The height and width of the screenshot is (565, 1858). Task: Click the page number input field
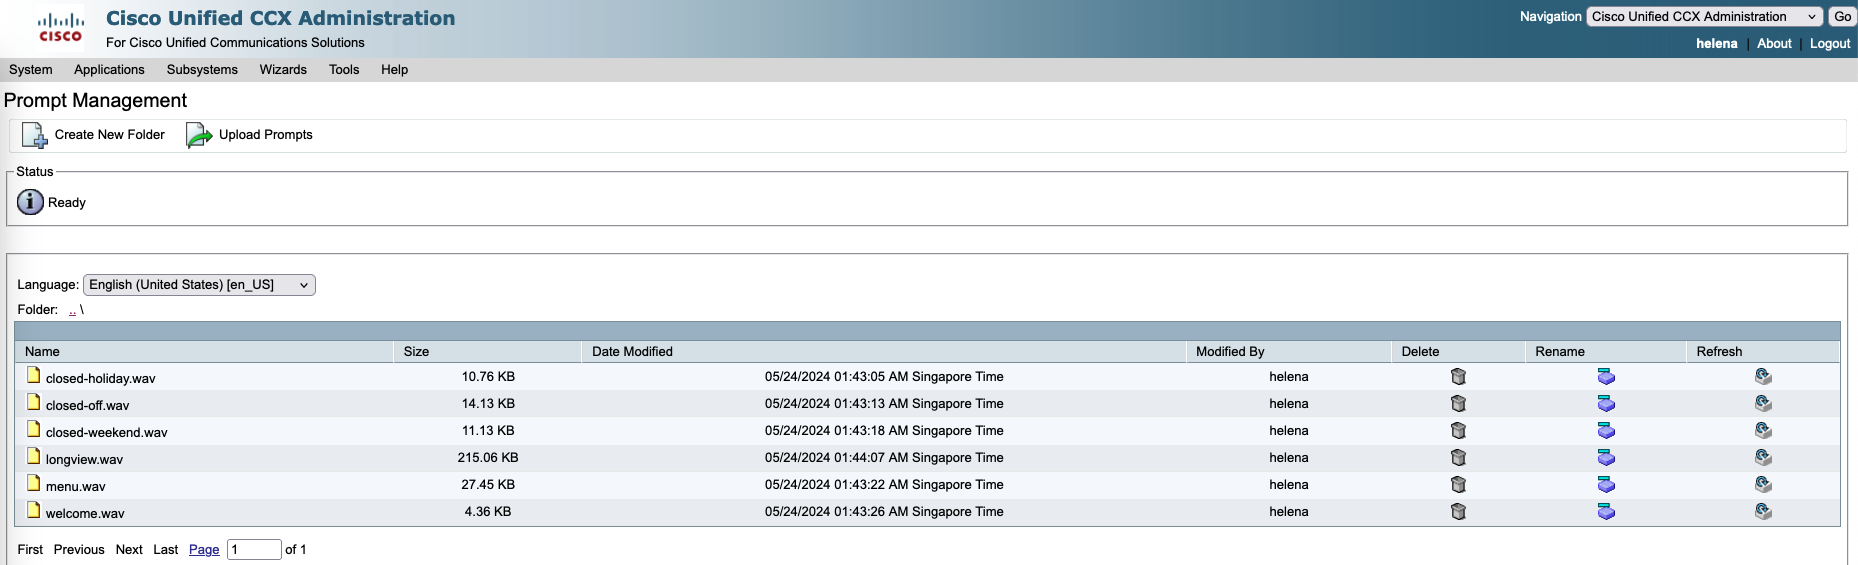pos(254,550)
